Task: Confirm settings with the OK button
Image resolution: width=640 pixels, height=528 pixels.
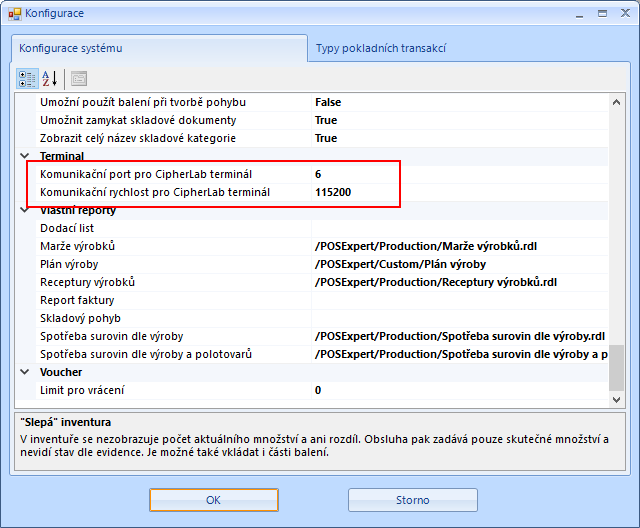Action: [x=213, y=500]
